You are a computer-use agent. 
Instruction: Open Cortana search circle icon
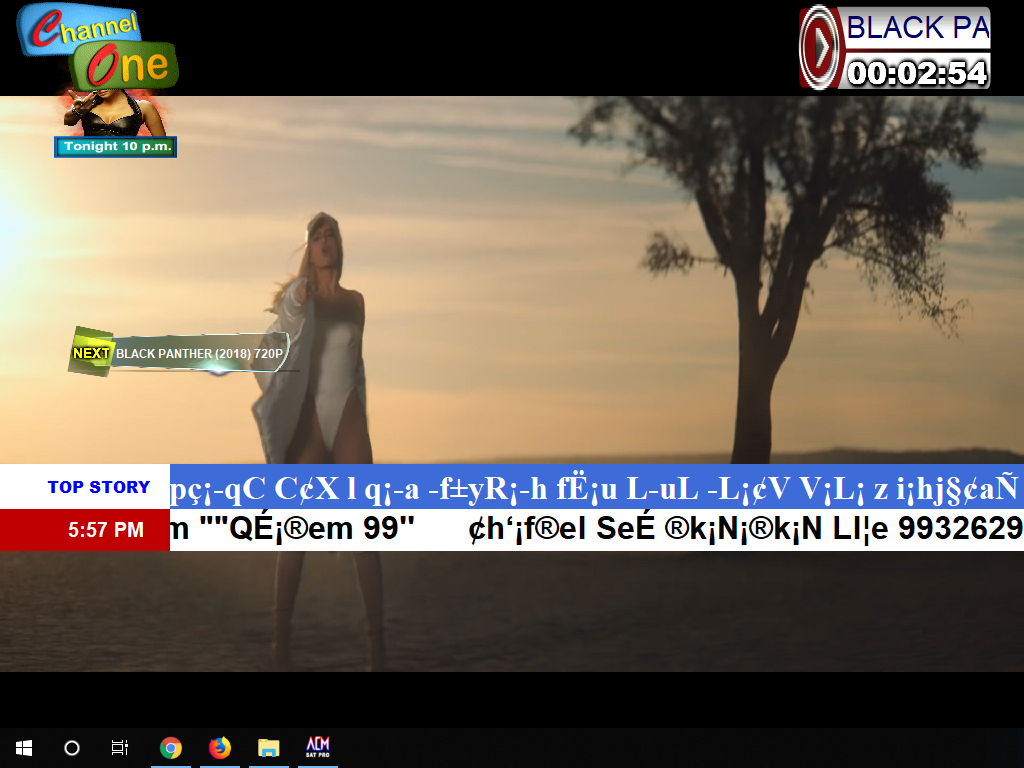click(72, 748)
